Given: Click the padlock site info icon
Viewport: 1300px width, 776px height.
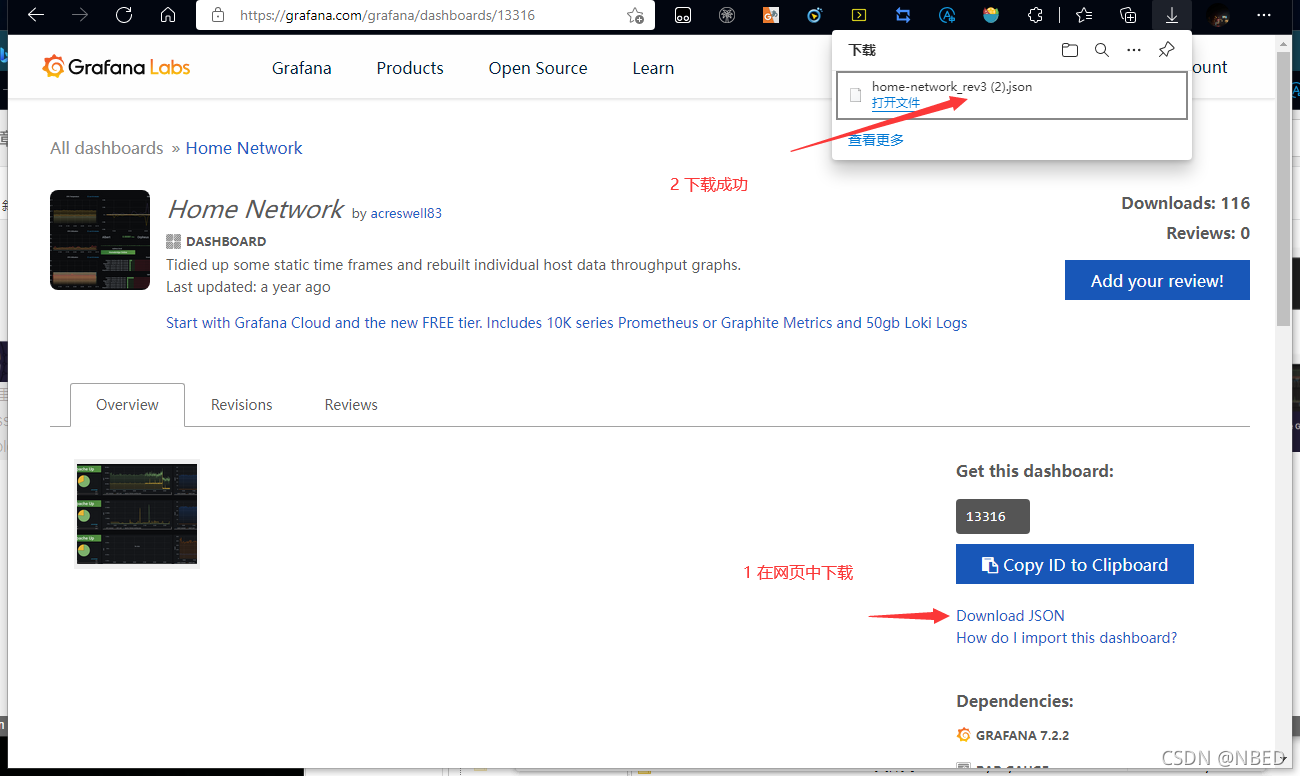Looking at the screenshot, I should (217, 15).
